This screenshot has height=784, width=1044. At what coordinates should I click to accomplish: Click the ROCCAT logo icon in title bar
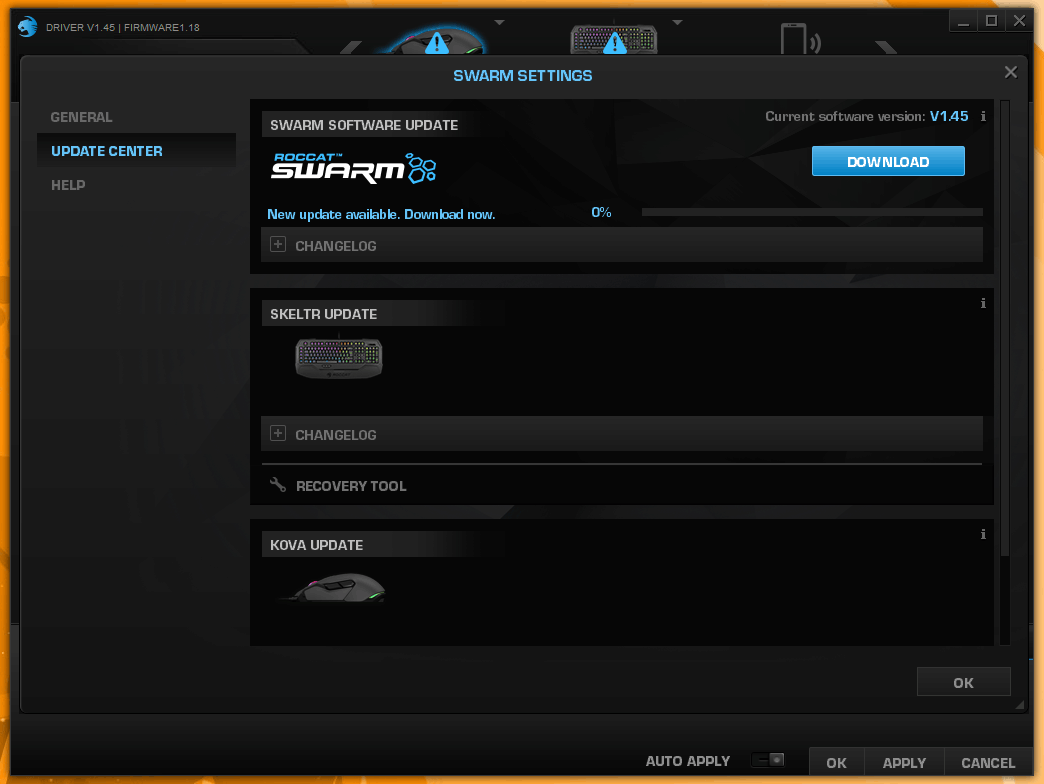point(27,27)
